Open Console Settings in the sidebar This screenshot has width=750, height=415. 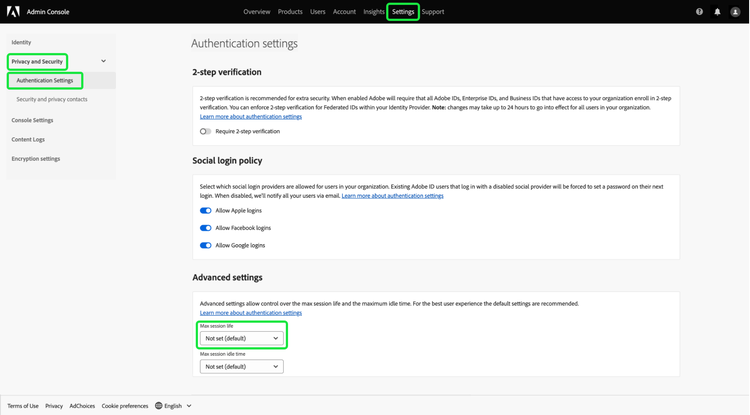(33, 120)
